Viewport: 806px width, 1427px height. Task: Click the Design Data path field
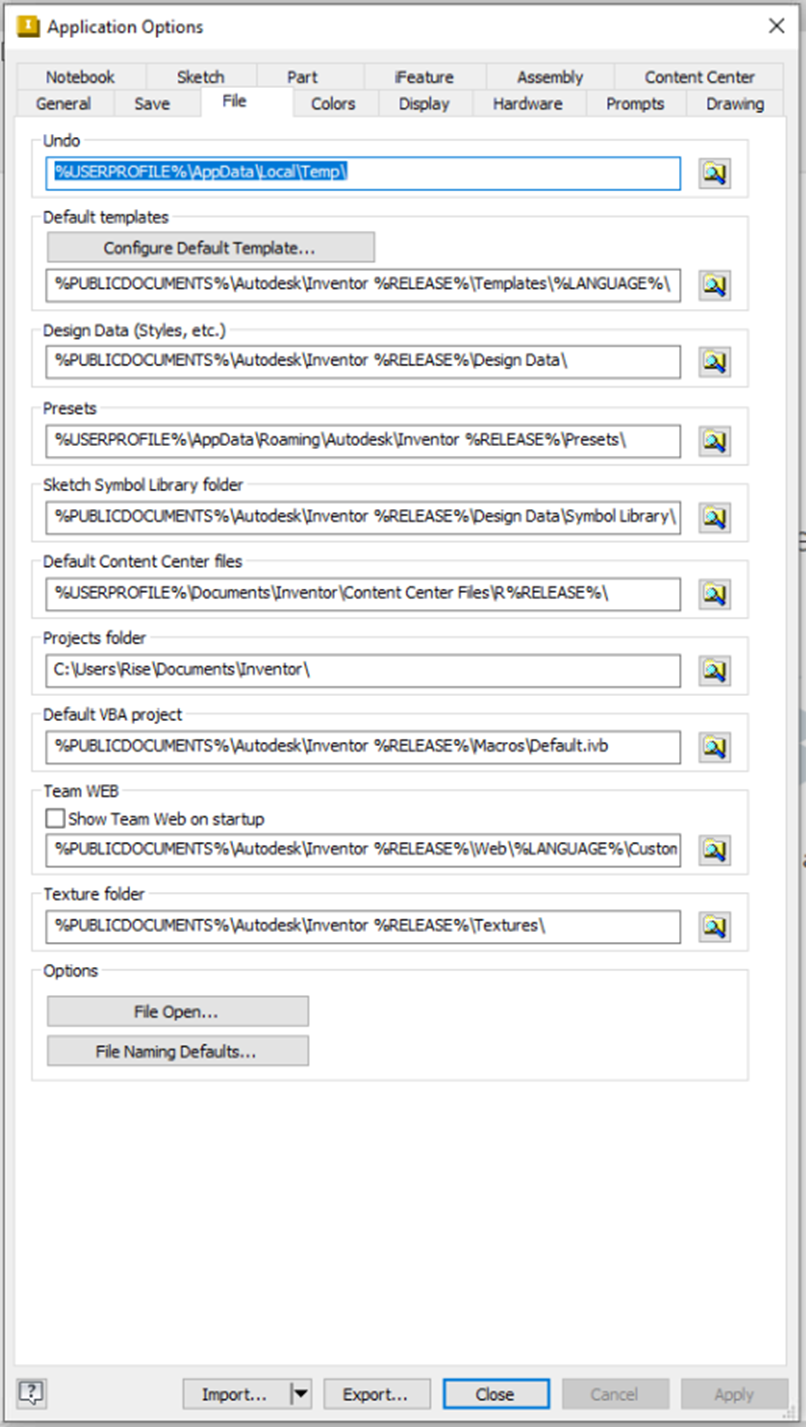point(363,361)
